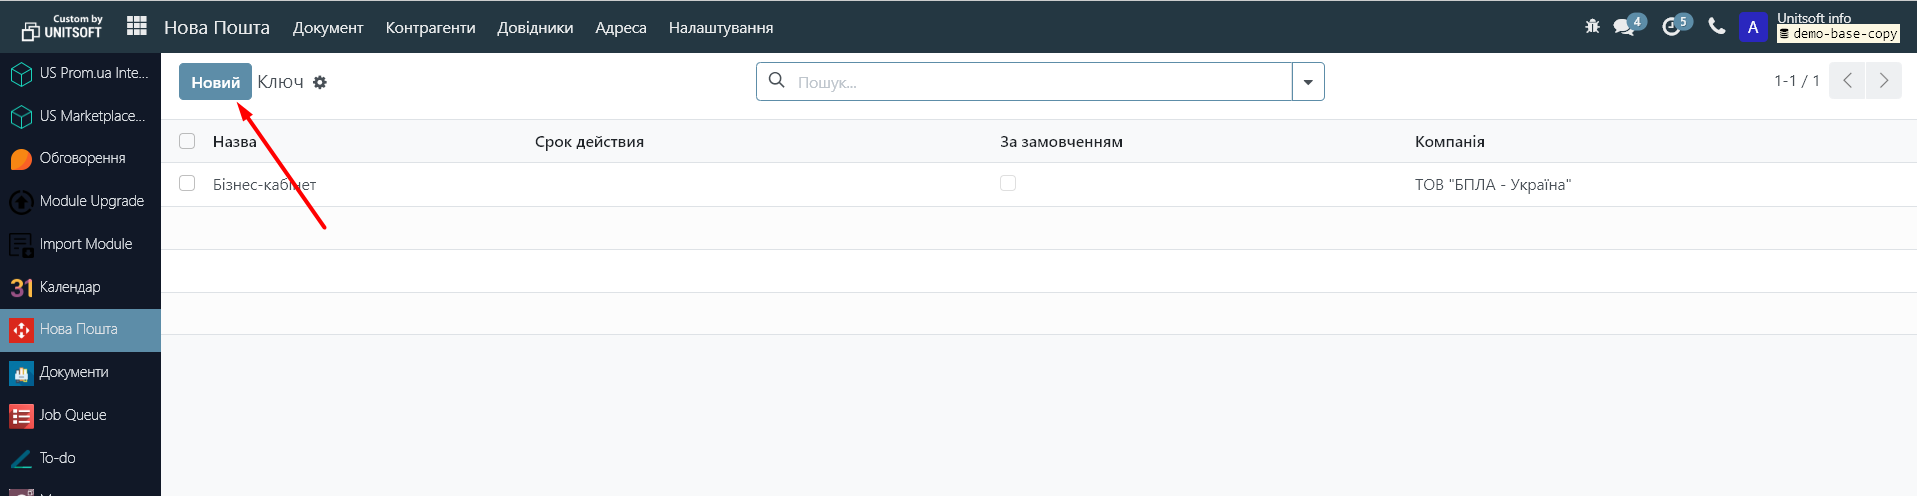The width and height of the screenshot is (1917, 496).
Task: Toggle За замовченням checkbox for Бізнес-кабінет
Action: tap(1008, 183)
